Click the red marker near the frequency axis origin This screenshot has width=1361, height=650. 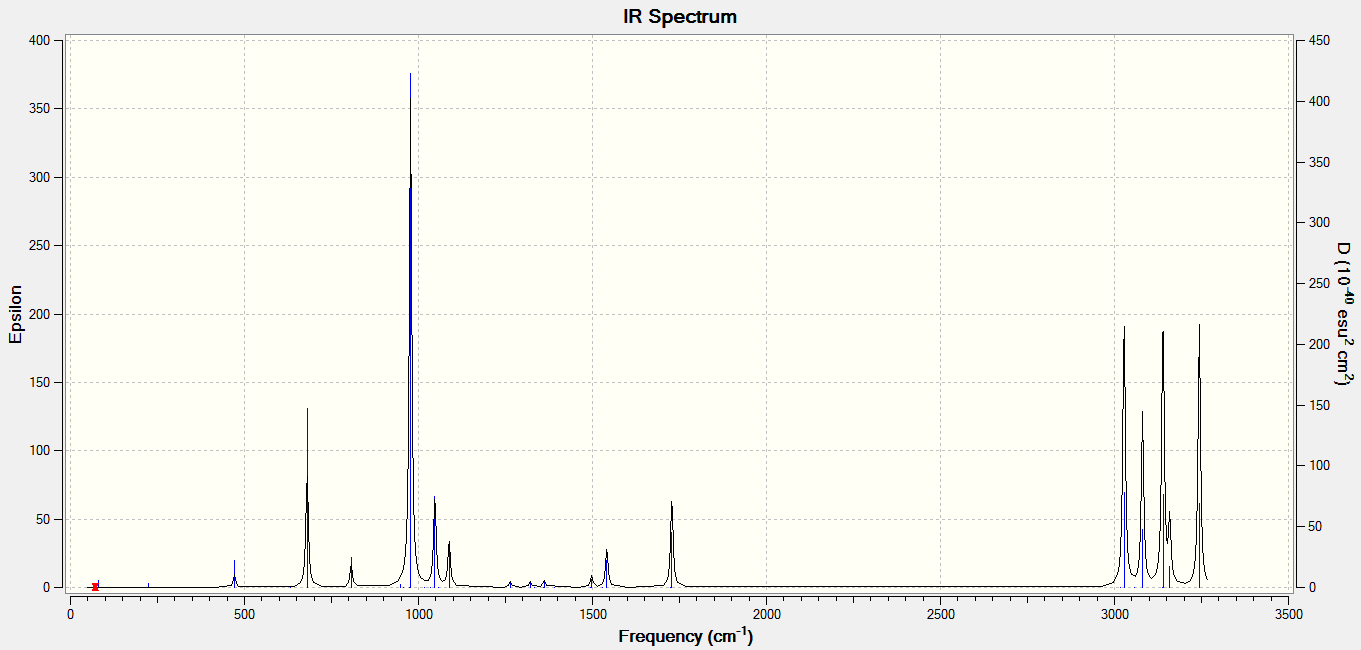[95, 587]
